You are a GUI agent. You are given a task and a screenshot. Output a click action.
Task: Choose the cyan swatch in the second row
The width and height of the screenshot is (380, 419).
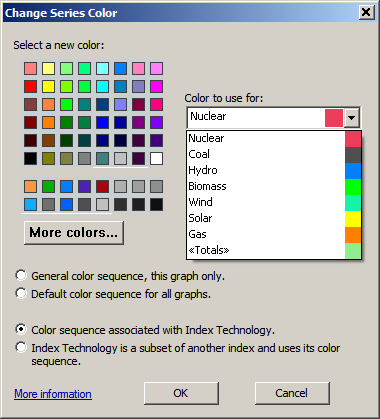point(102,86)
